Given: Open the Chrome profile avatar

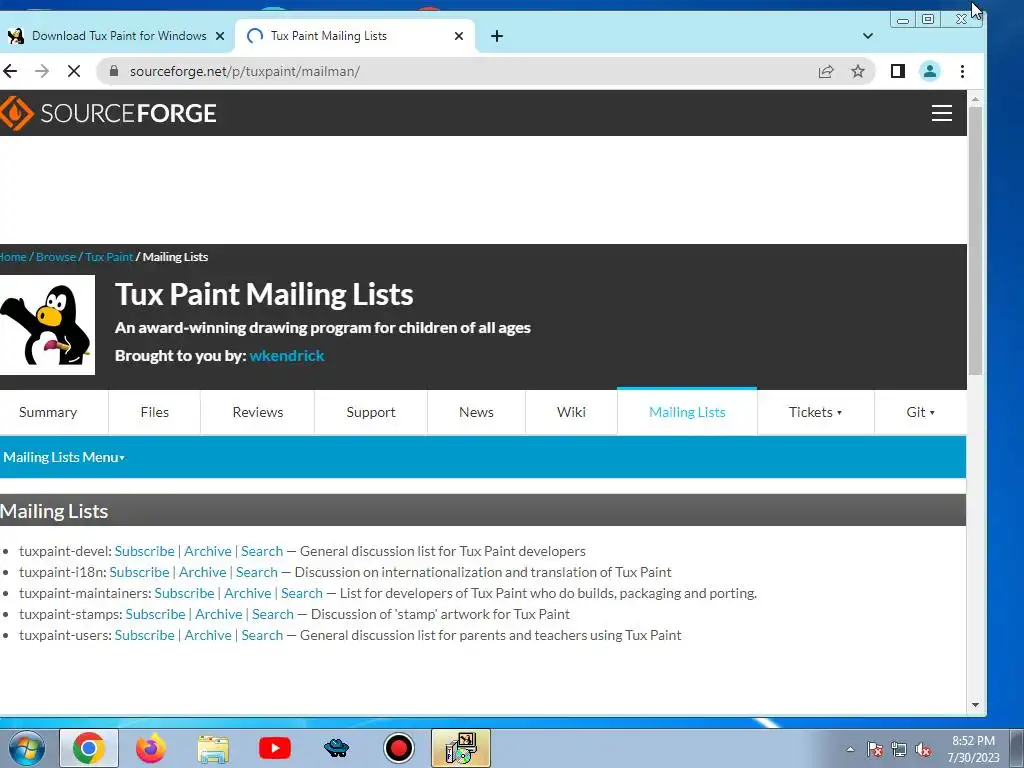Looking at the screenshot, I should click(x=930, y=71).
